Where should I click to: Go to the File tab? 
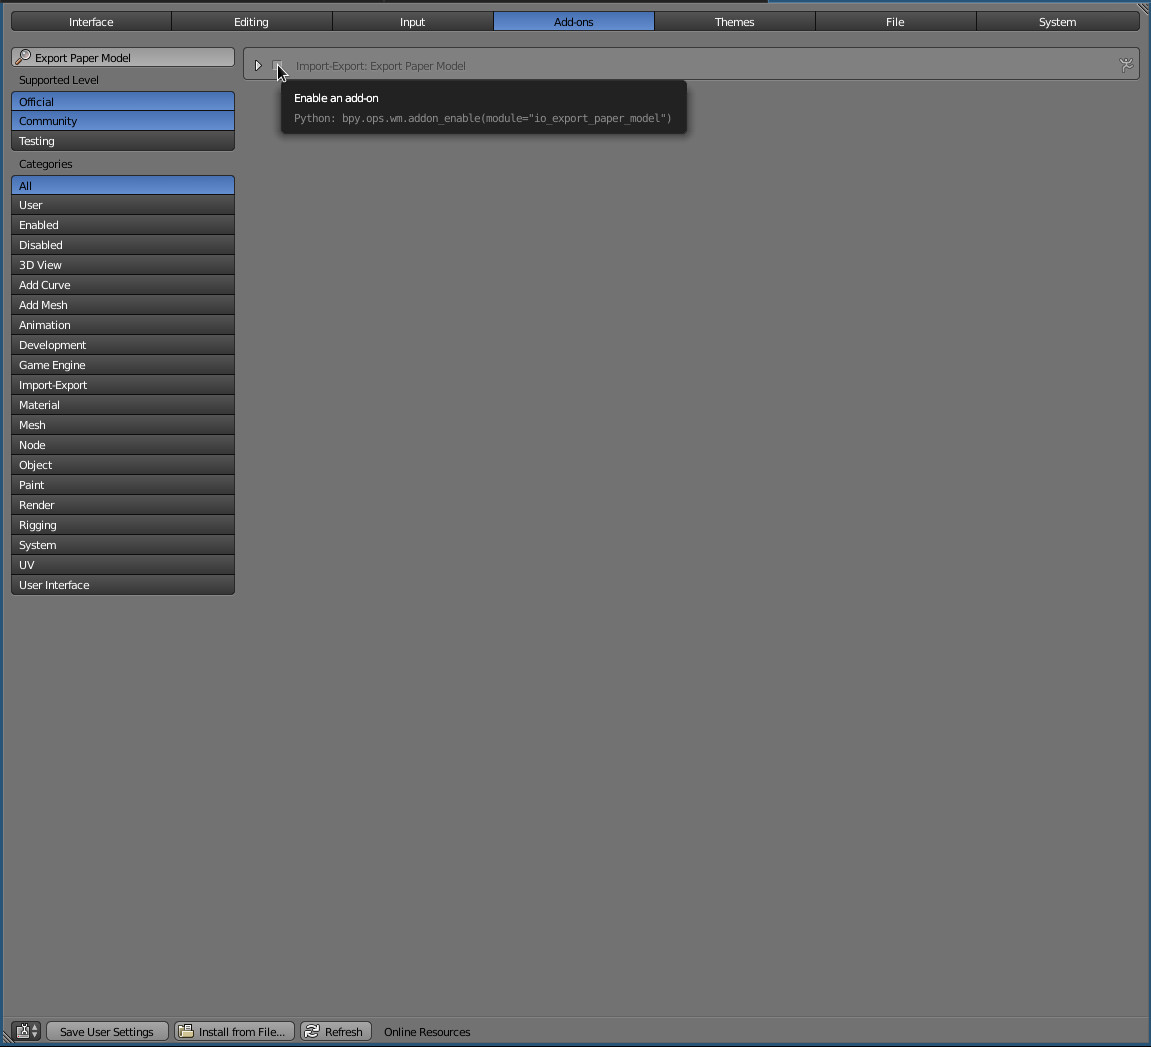click(896, 22)
